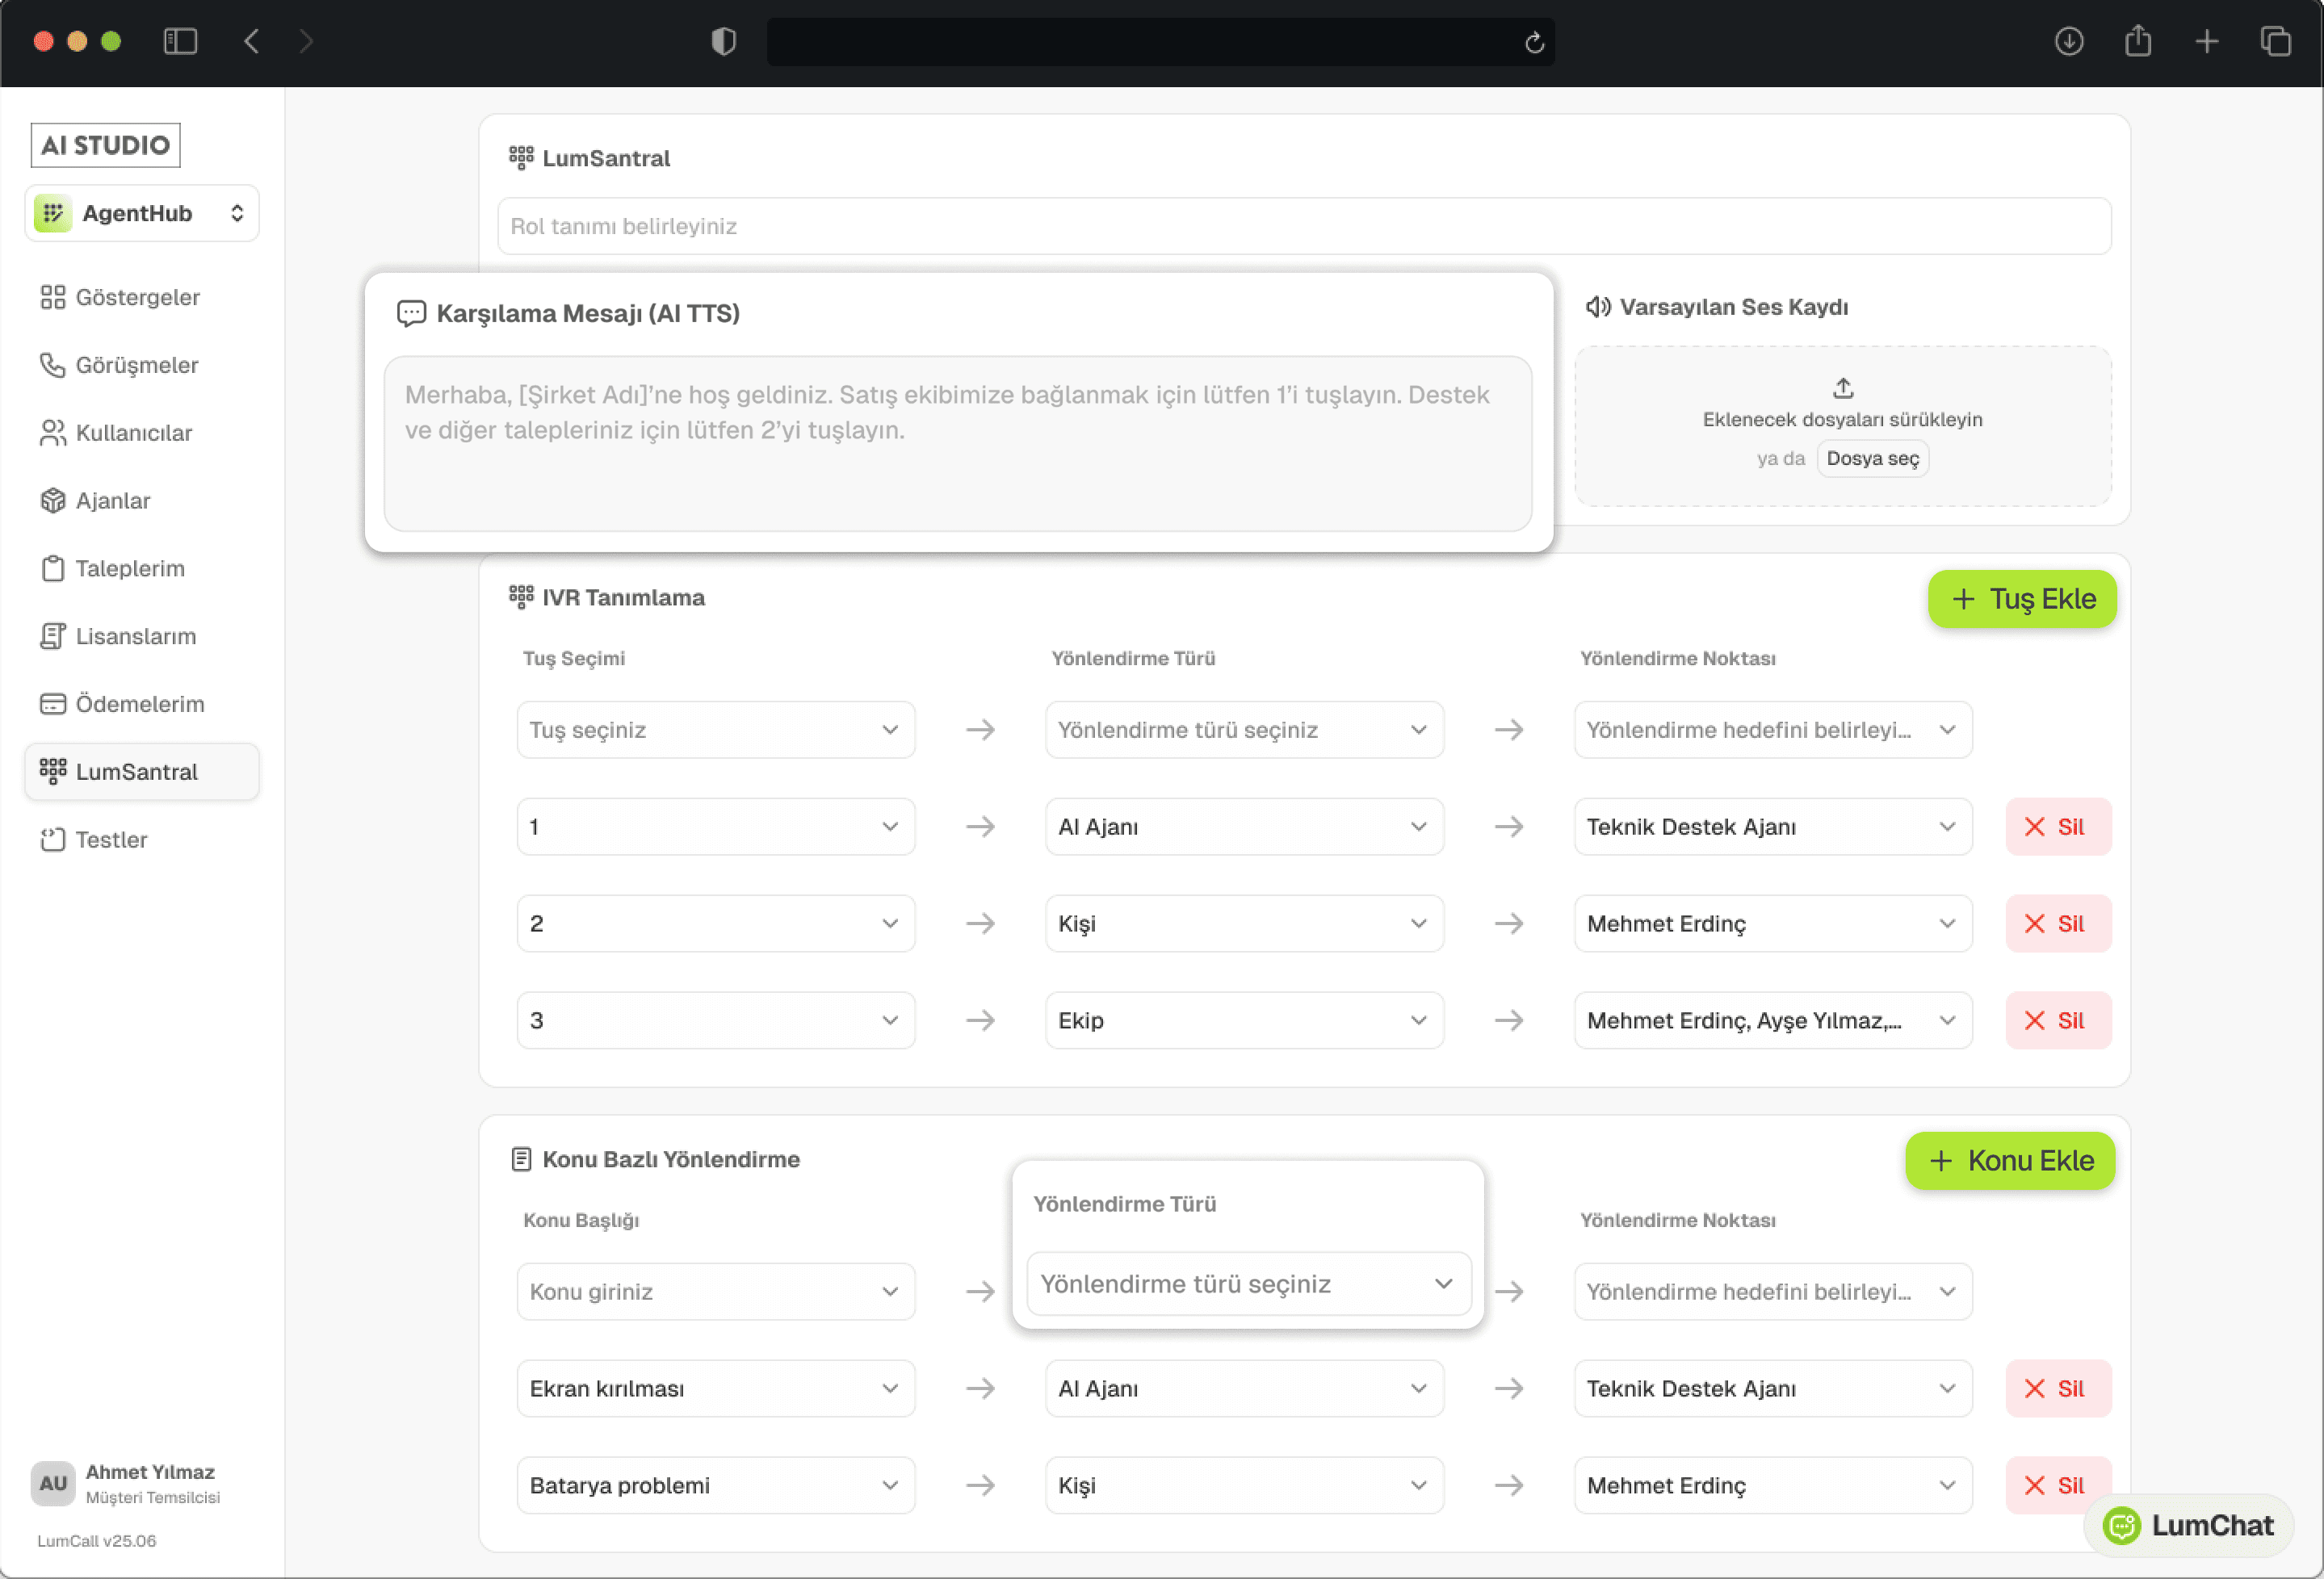This screenshot has height=1579, width=2324.
Task: Expand the Teknik Destek Ajanı dropdown for key 1
Action: (1772, 827)
